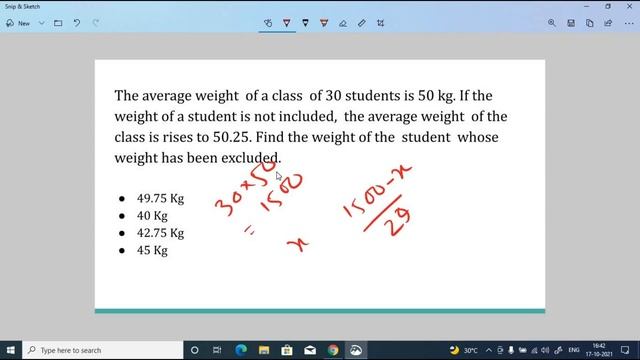640x360 pixels.
Task: Open the See more ellipsis menu
Action: coord(629,23)
